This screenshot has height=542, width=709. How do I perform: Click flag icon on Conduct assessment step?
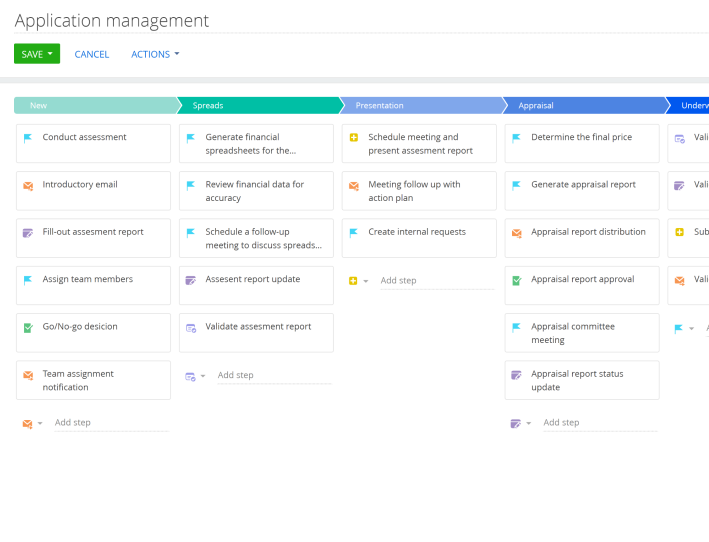coord(28,138)
